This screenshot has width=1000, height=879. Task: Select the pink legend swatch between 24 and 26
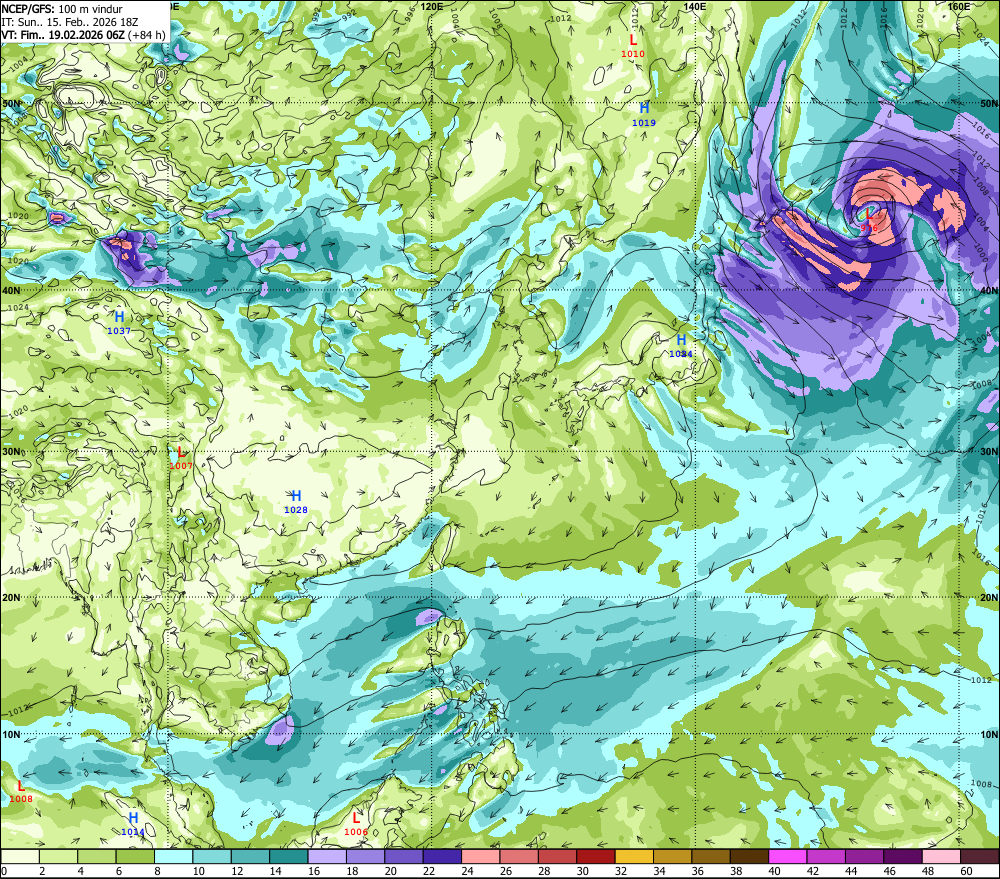tap(481, 856)
